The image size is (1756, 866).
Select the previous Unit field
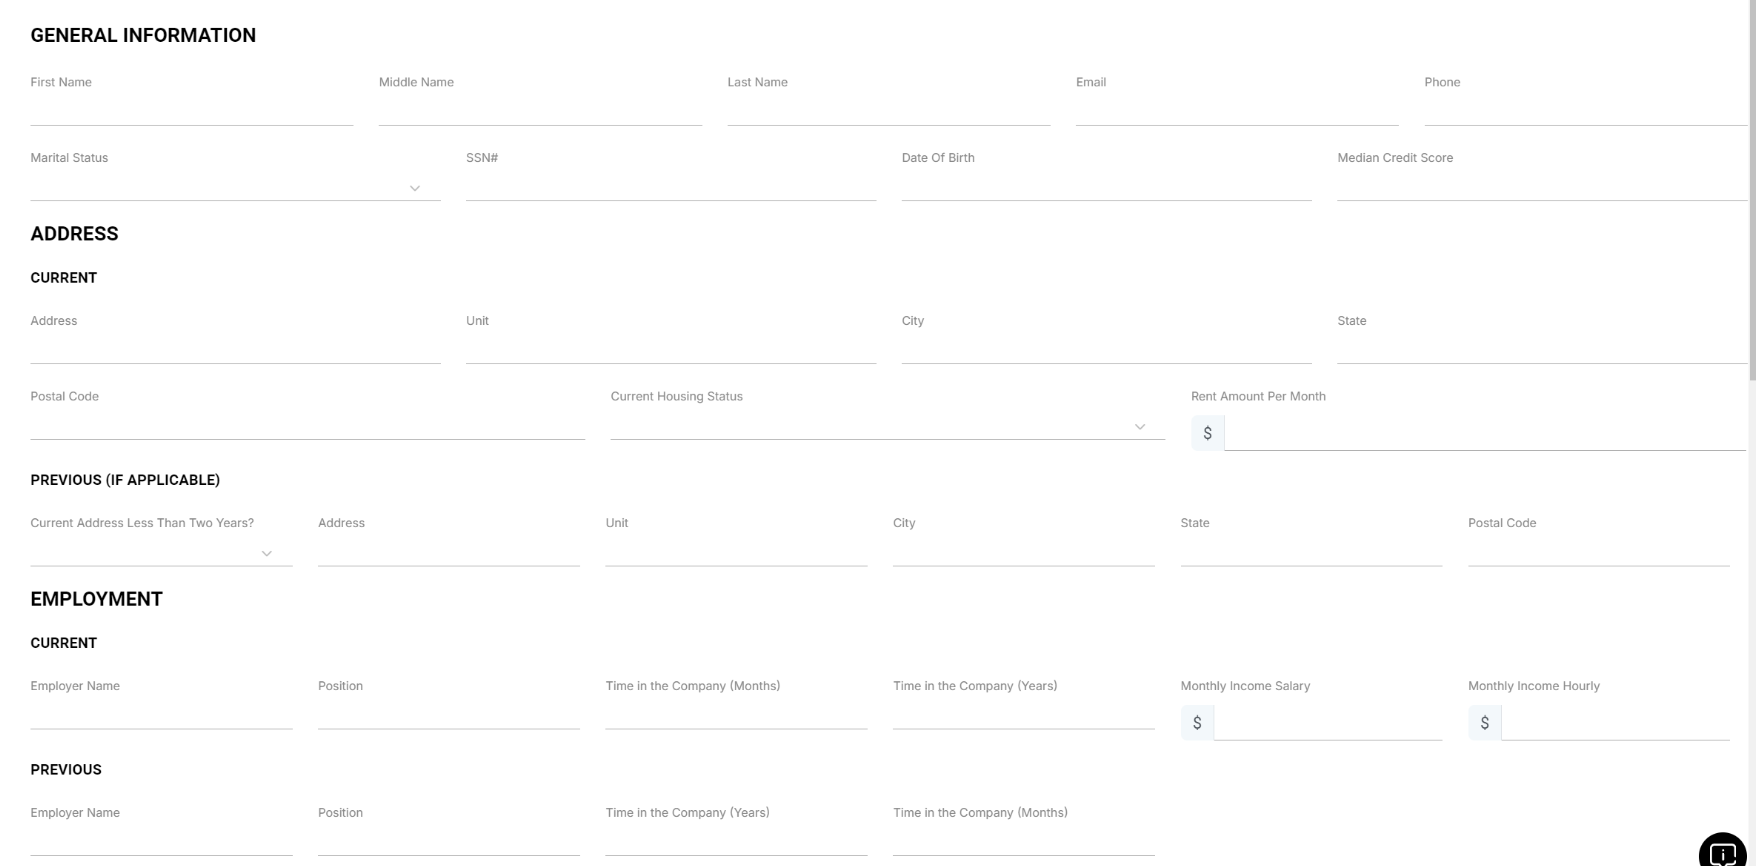tap(736, 553)
